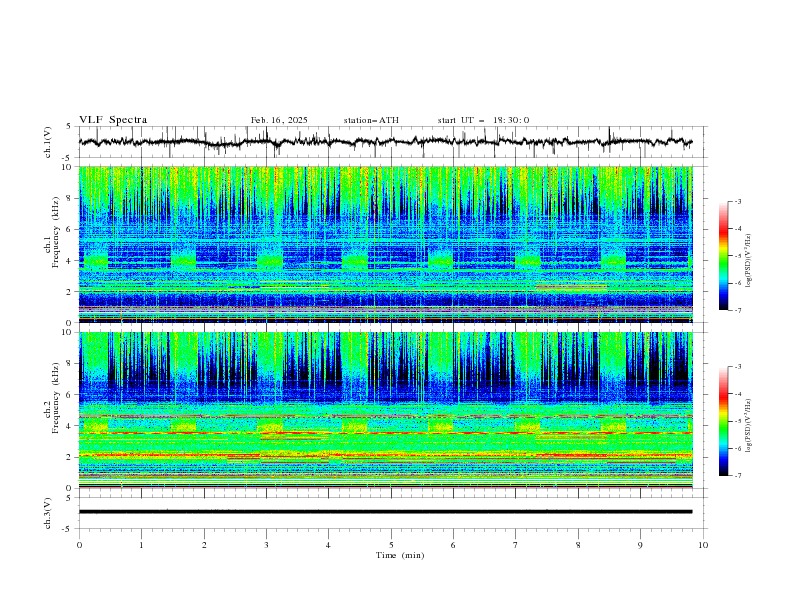Click time axis tick label "1"
The image size is (792, 612).
point(141,545)
